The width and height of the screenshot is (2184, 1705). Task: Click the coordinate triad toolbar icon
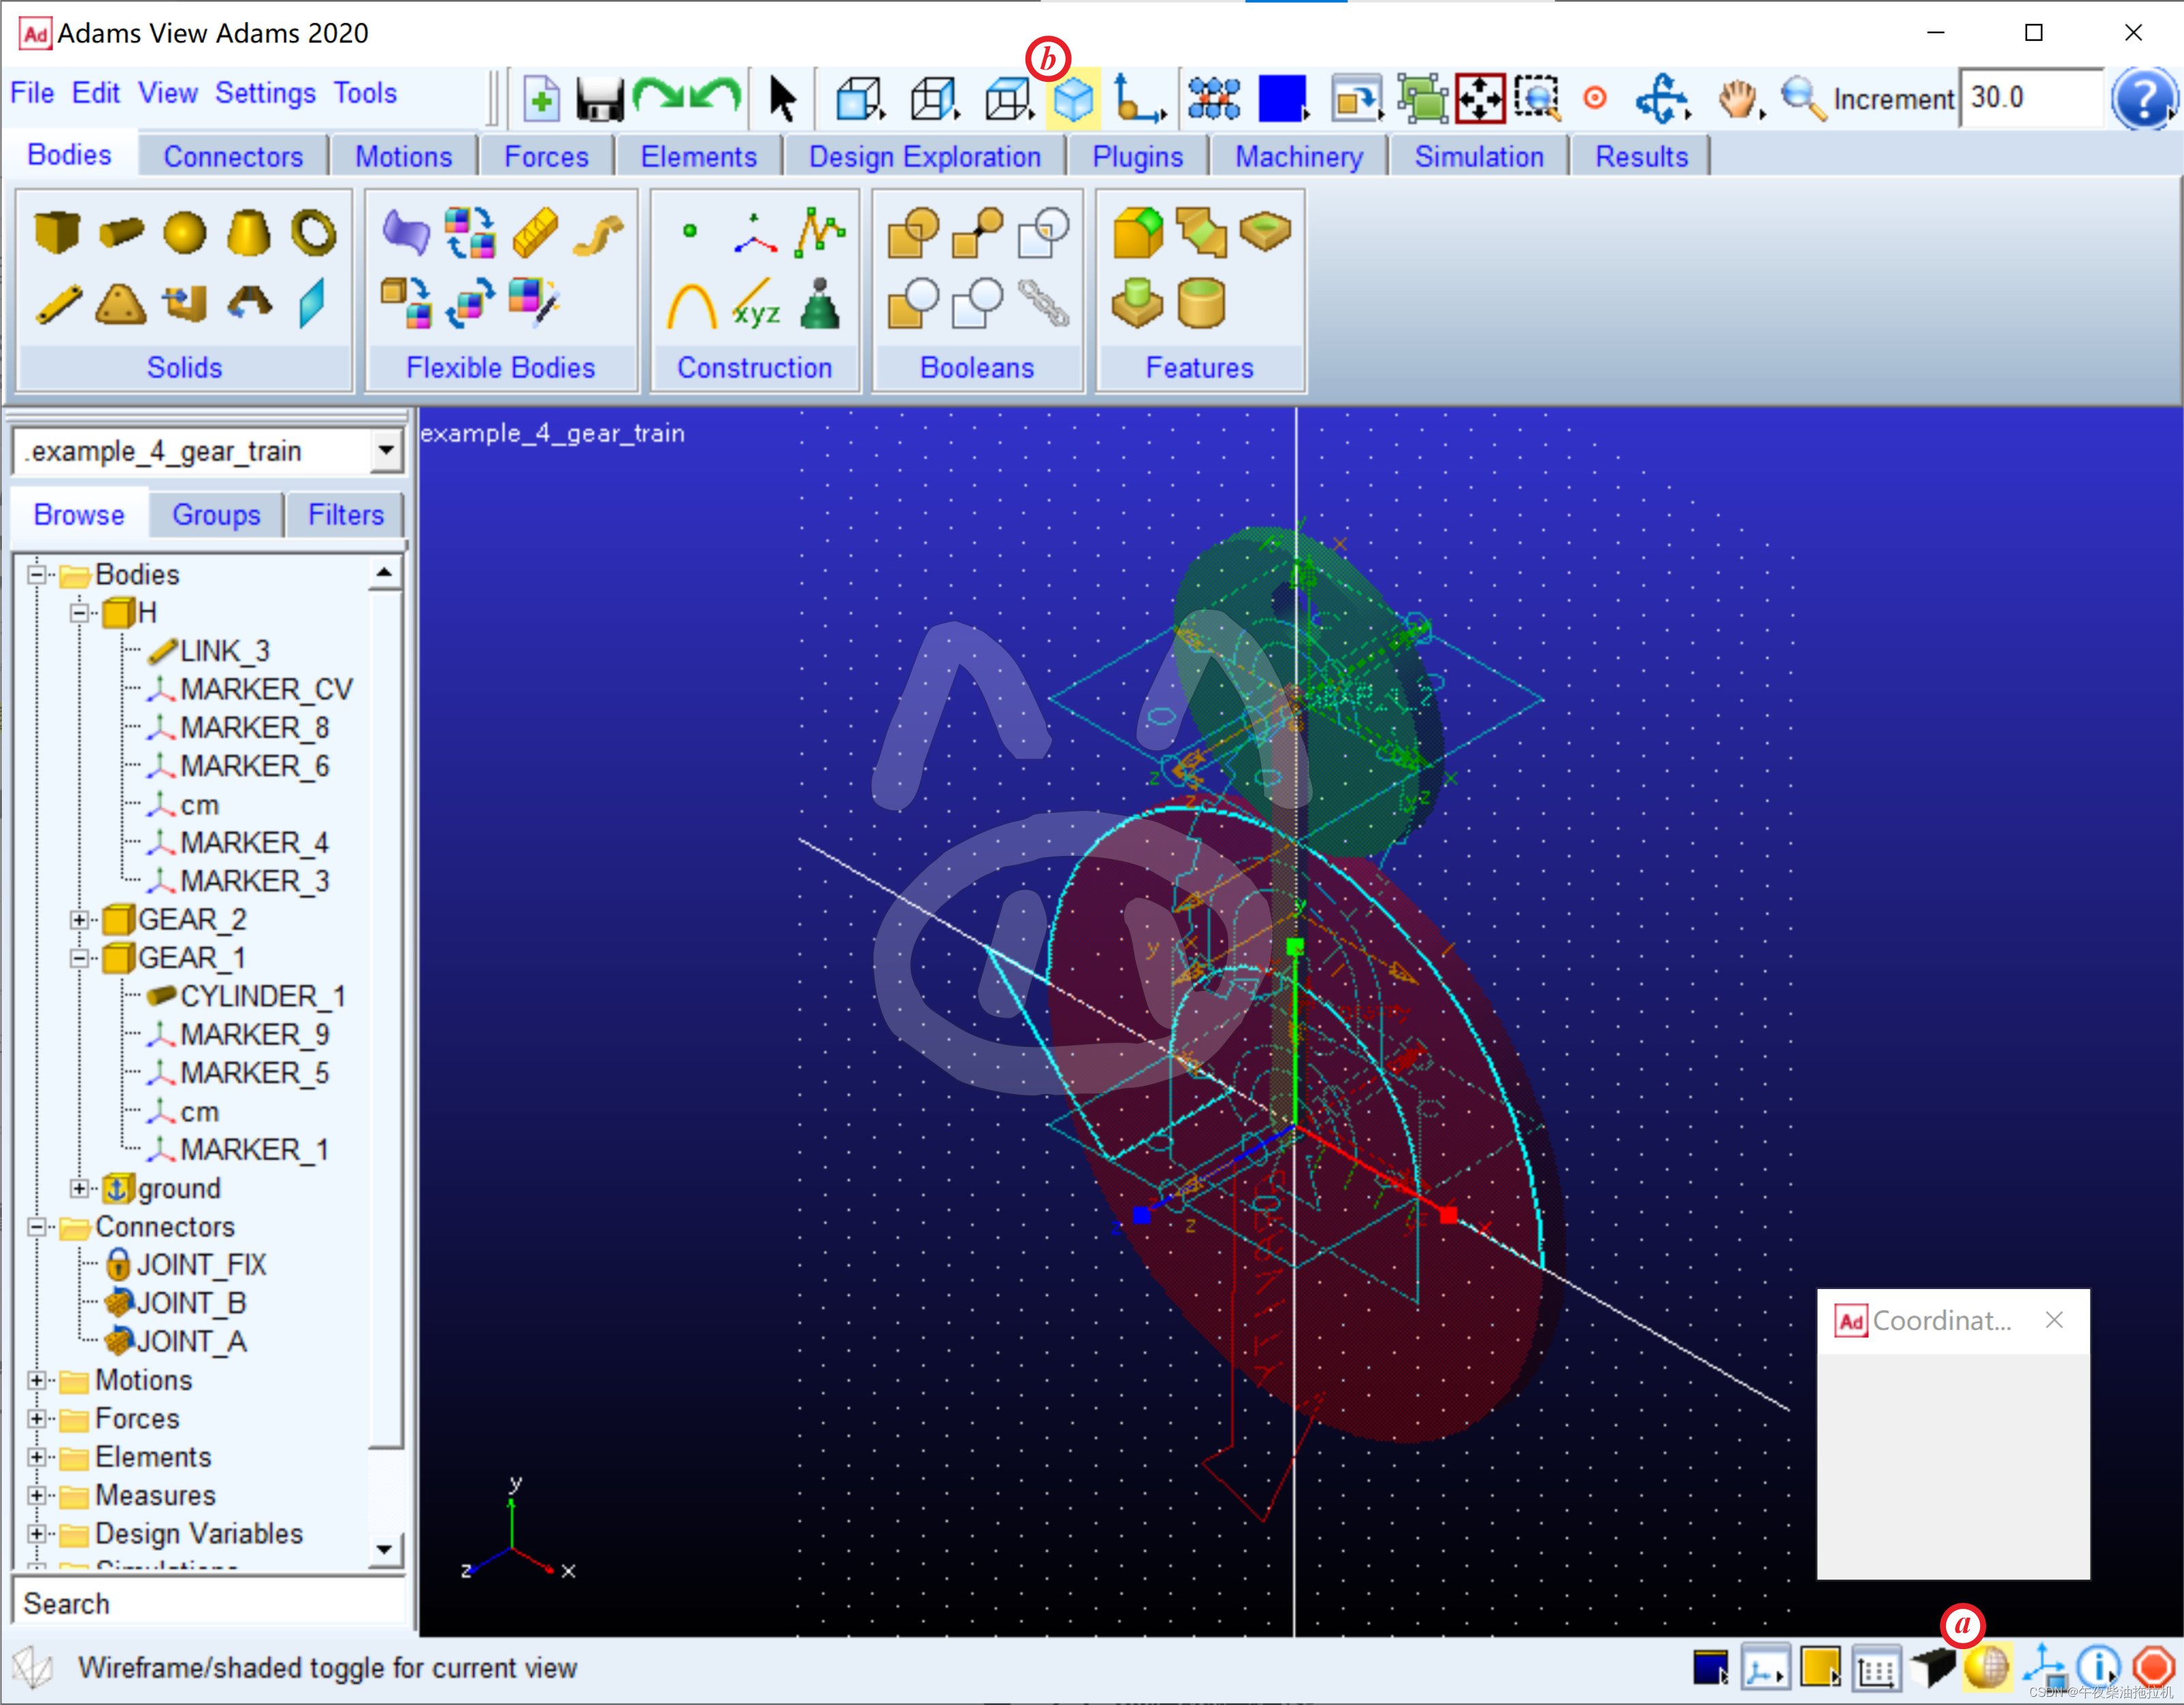[x=1140, y=99]
